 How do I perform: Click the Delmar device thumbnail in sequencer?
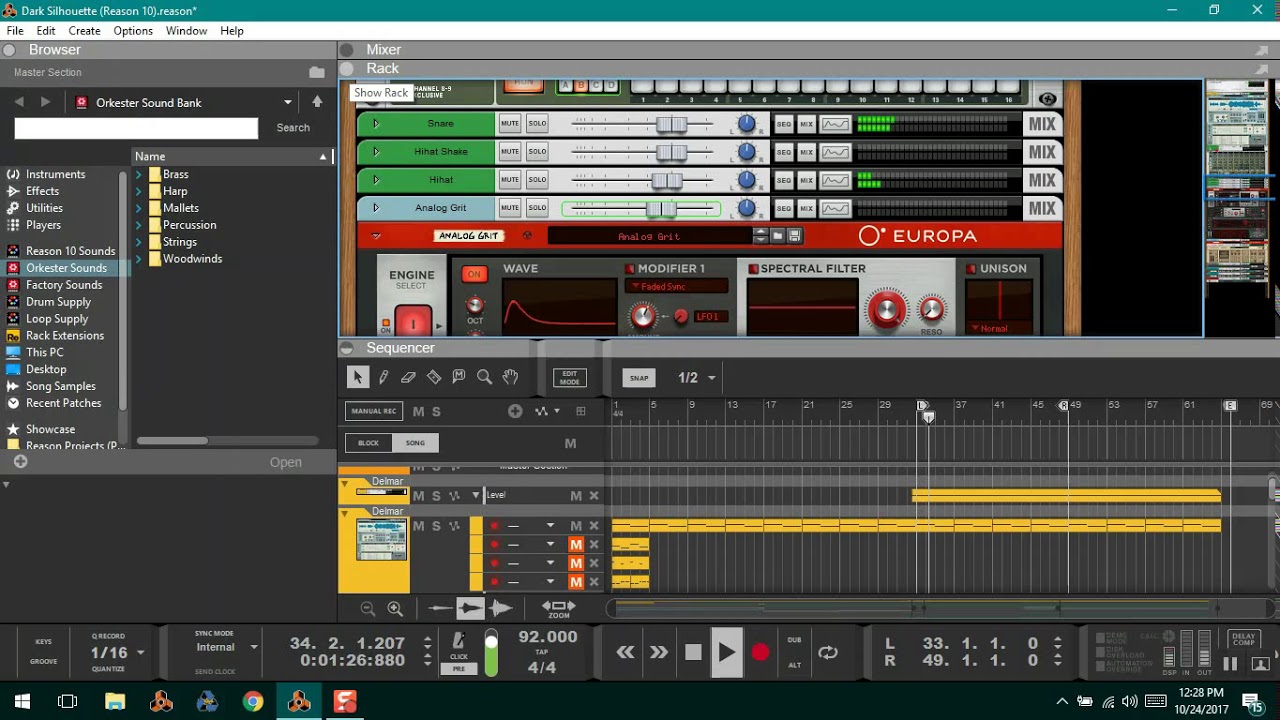382,540
